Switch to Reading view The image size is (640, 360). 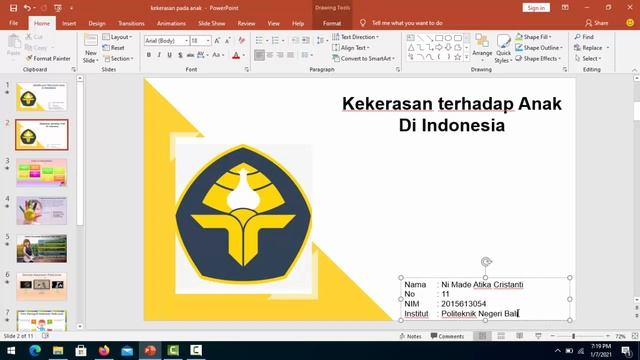pyautogui.click(x=520, y=336)
